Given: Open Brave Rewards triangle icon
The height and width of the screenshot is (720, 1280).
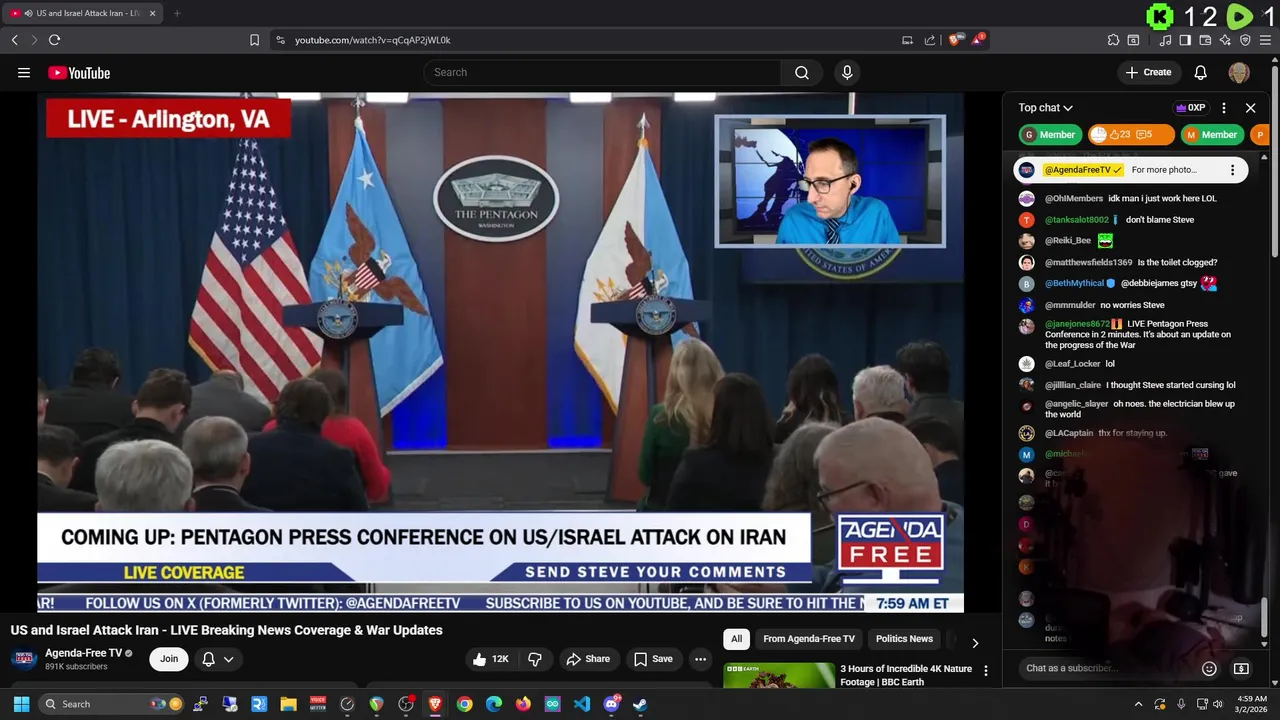Looking at the screenshot, I should [x=979, y=40].
